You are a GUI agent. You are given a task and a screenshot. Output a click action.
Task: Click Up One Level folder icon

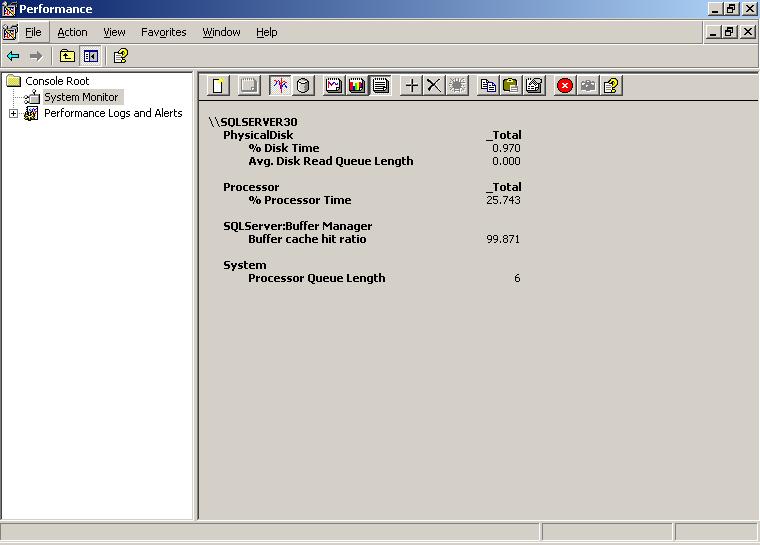[x=67, y=56]
